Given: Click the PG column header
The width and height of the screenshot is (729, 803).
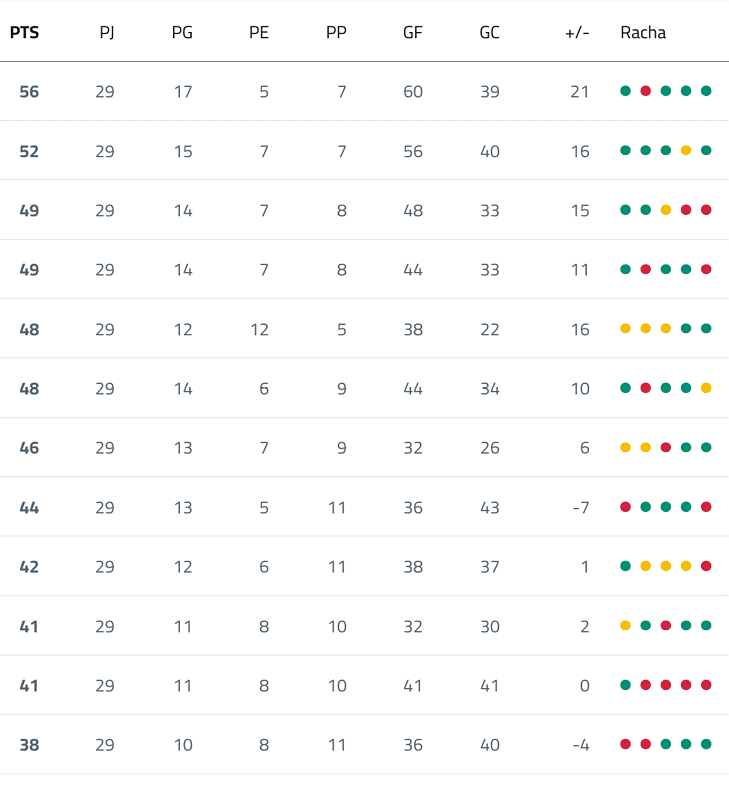Looking at the screenshot, I should 182,32.
